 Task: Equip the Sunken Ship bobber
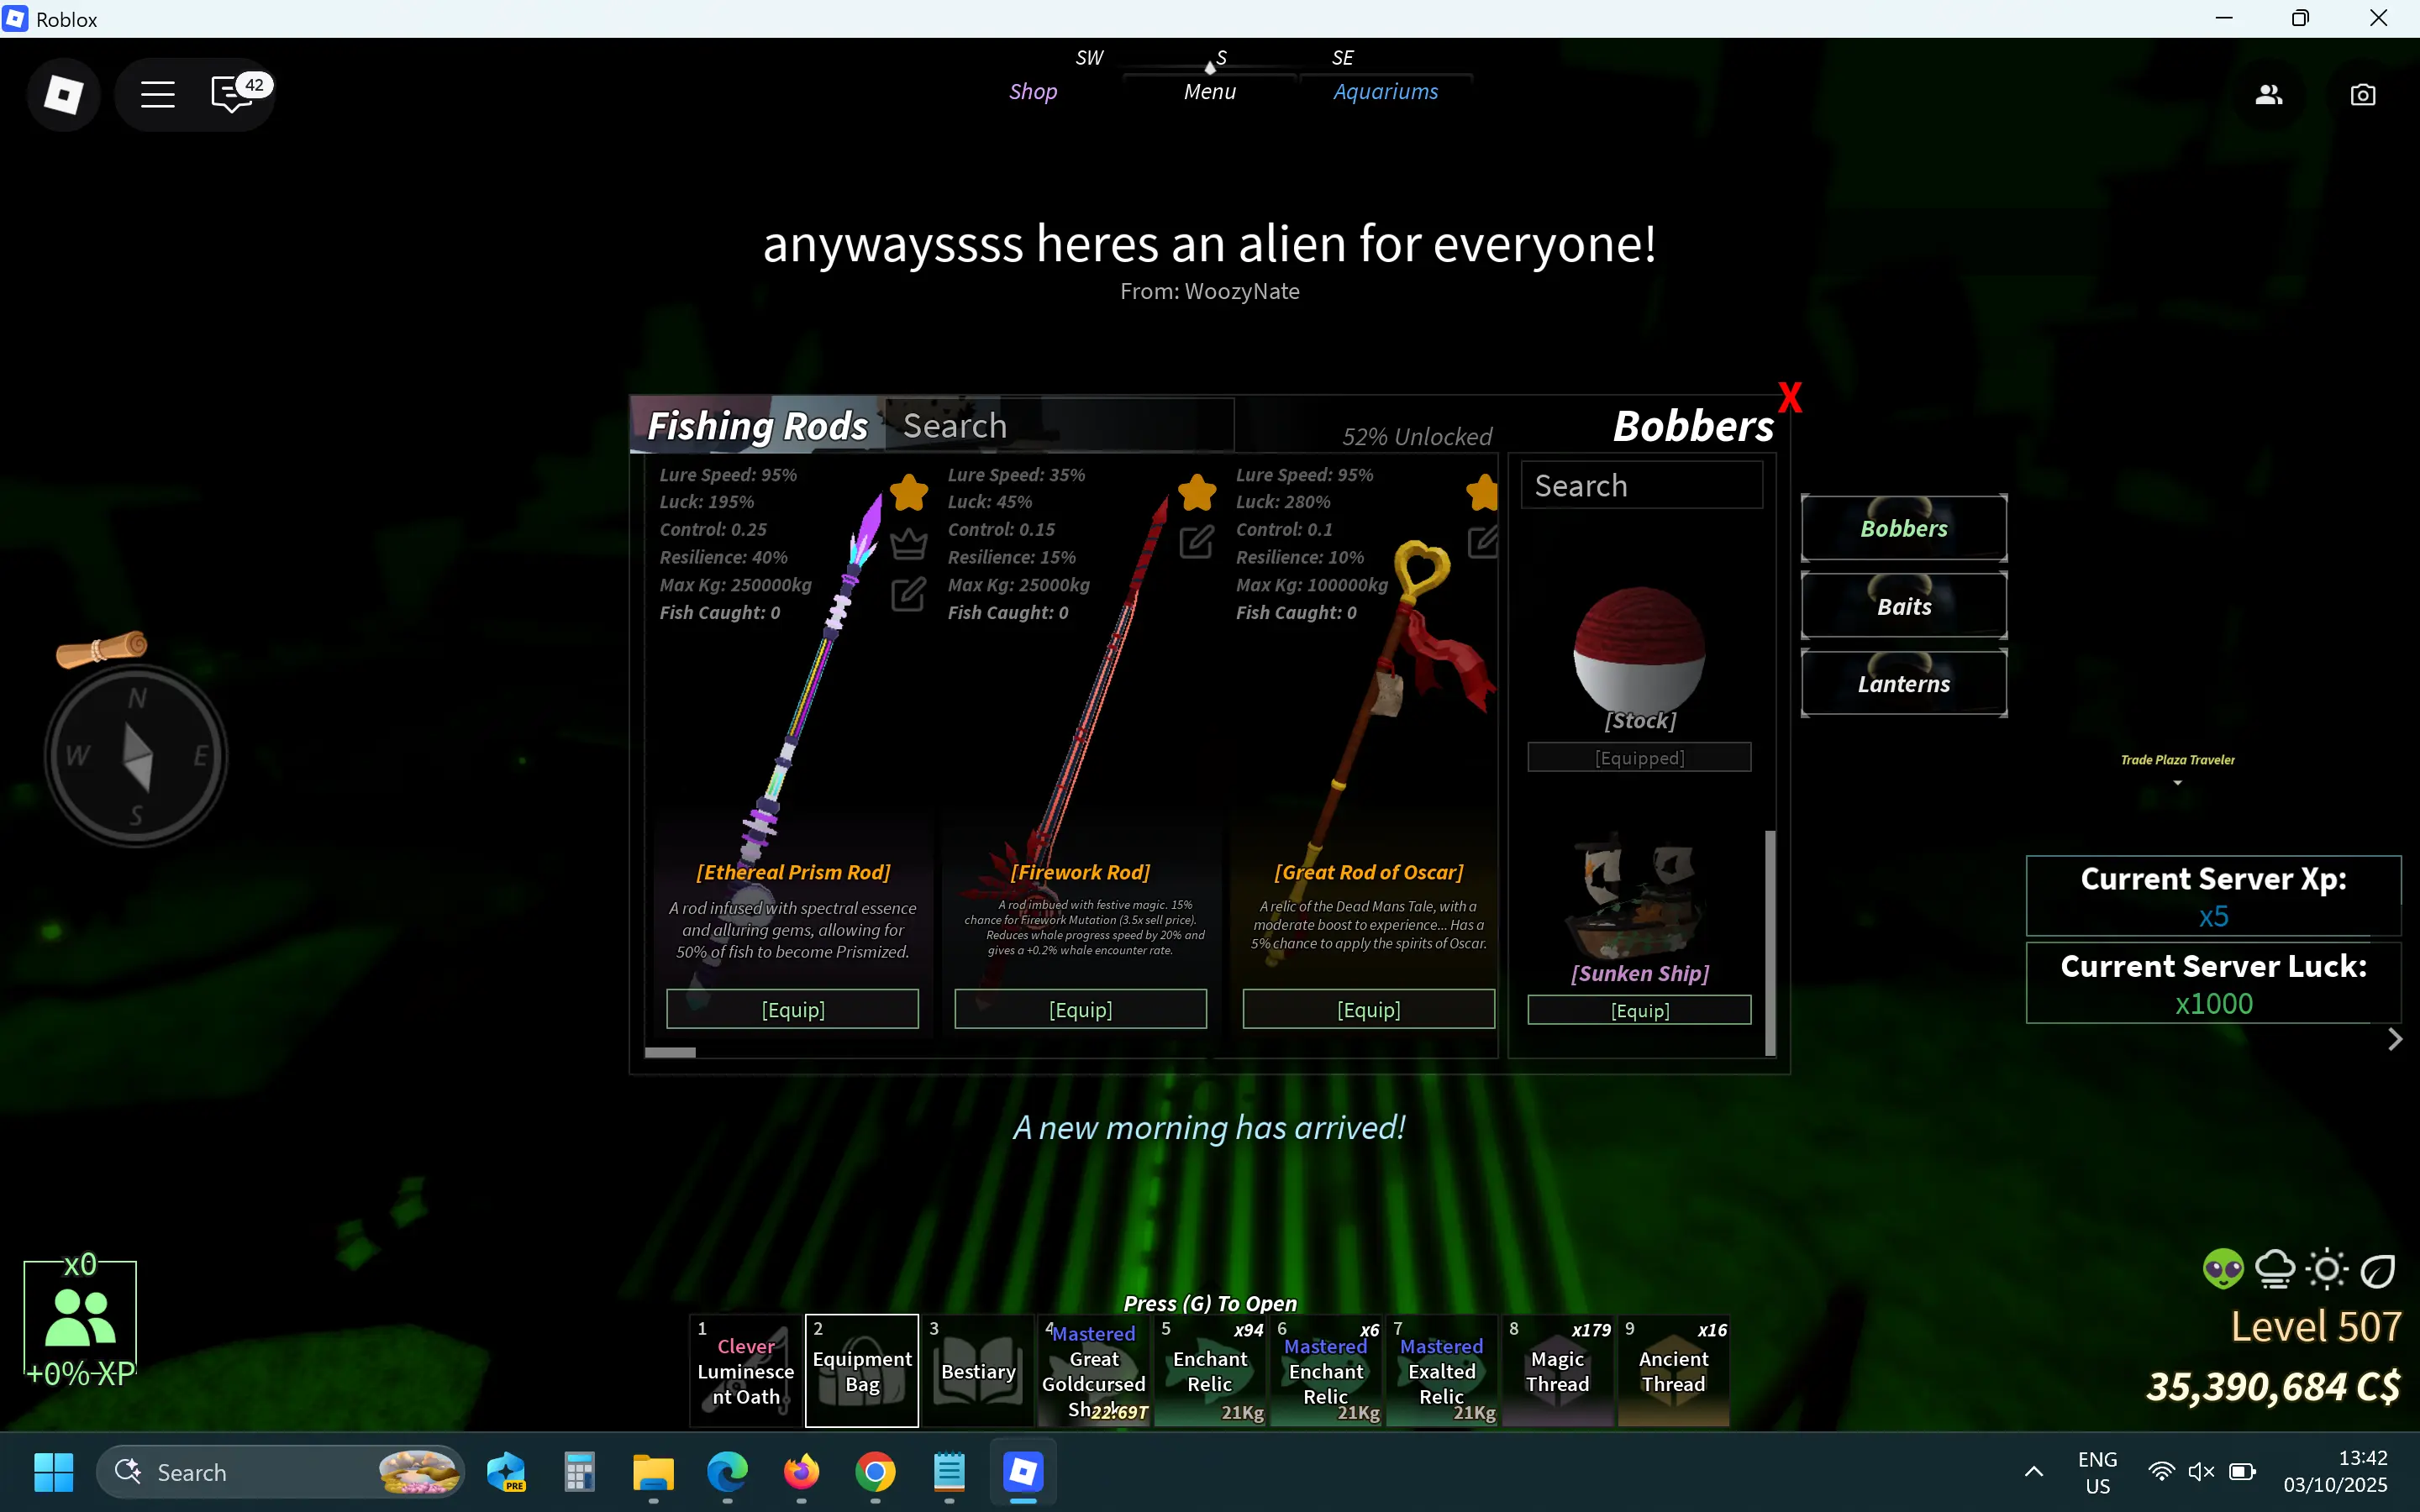(1639, 1010)
